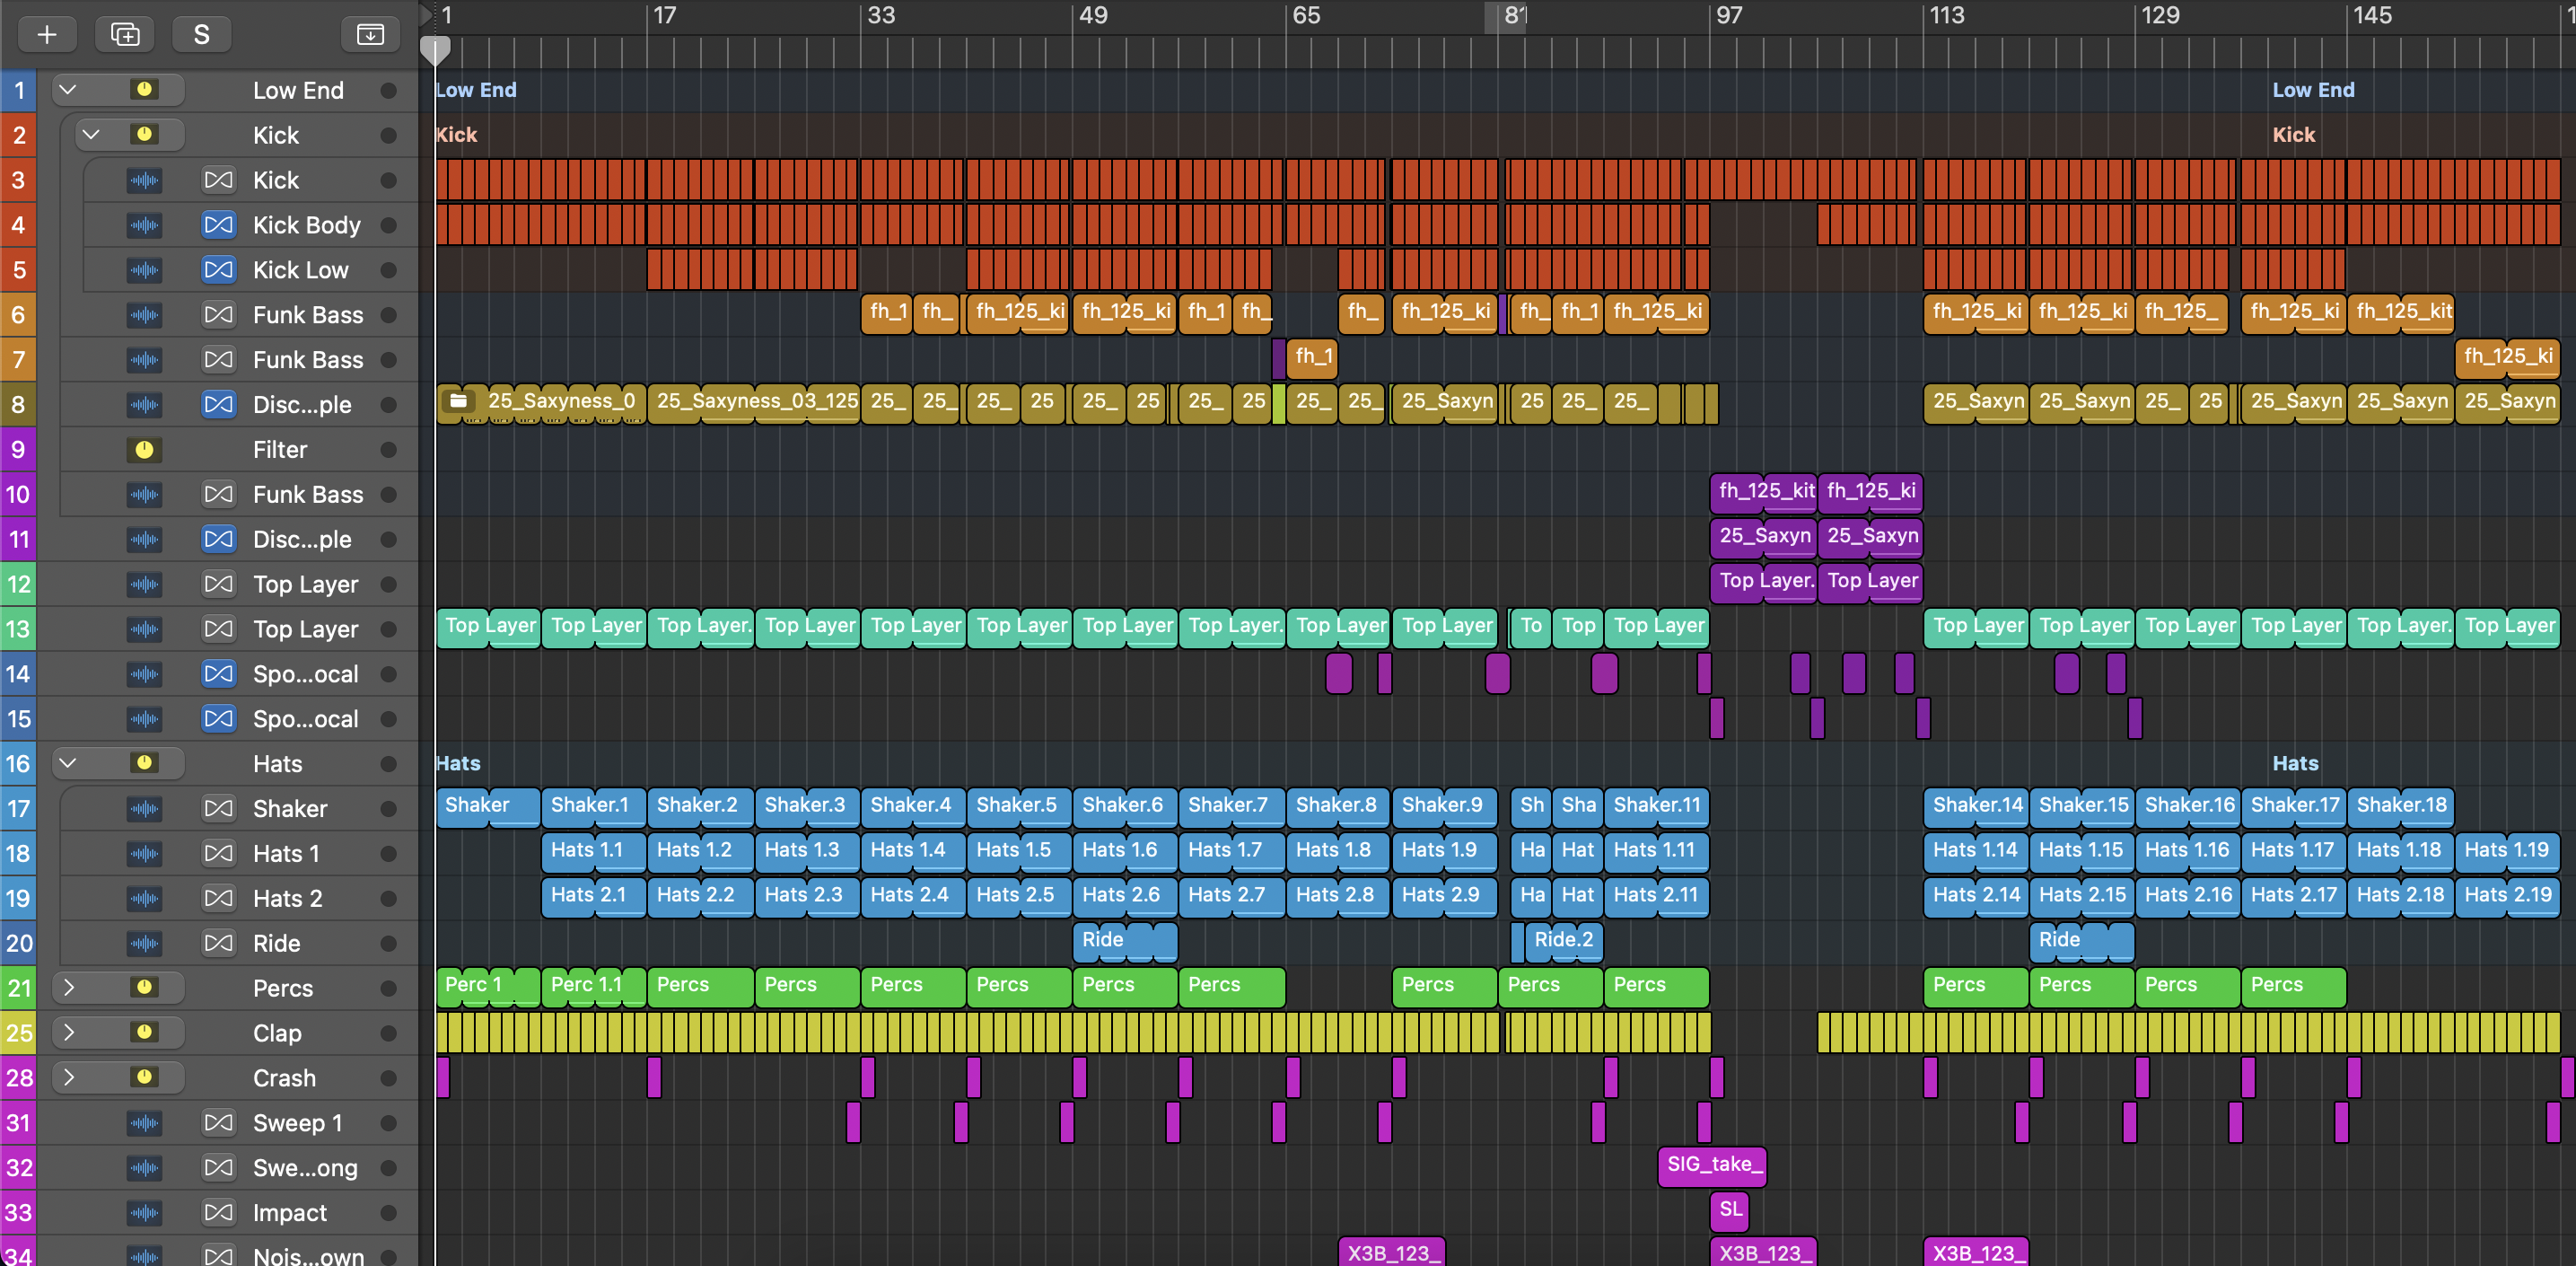2576x1266 pixels.
Task: Click the duplicate track icon
Action: pos(125,34)
